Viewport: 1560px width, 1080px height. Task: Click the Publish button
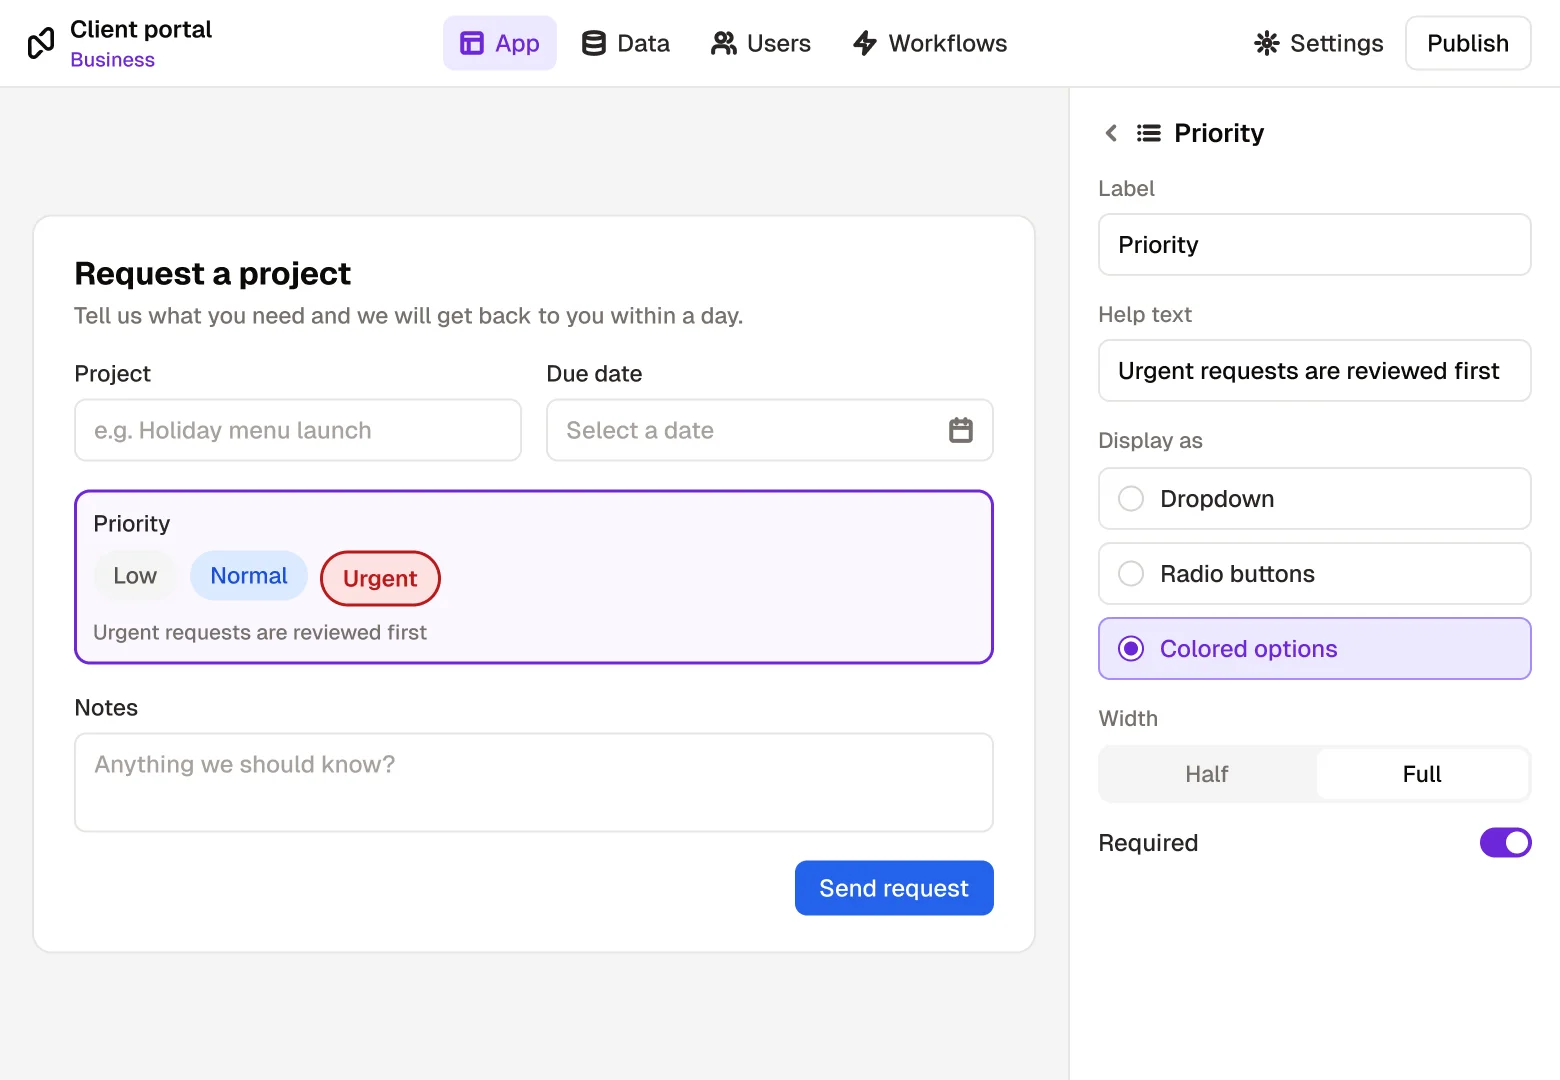coord(1468,43)
